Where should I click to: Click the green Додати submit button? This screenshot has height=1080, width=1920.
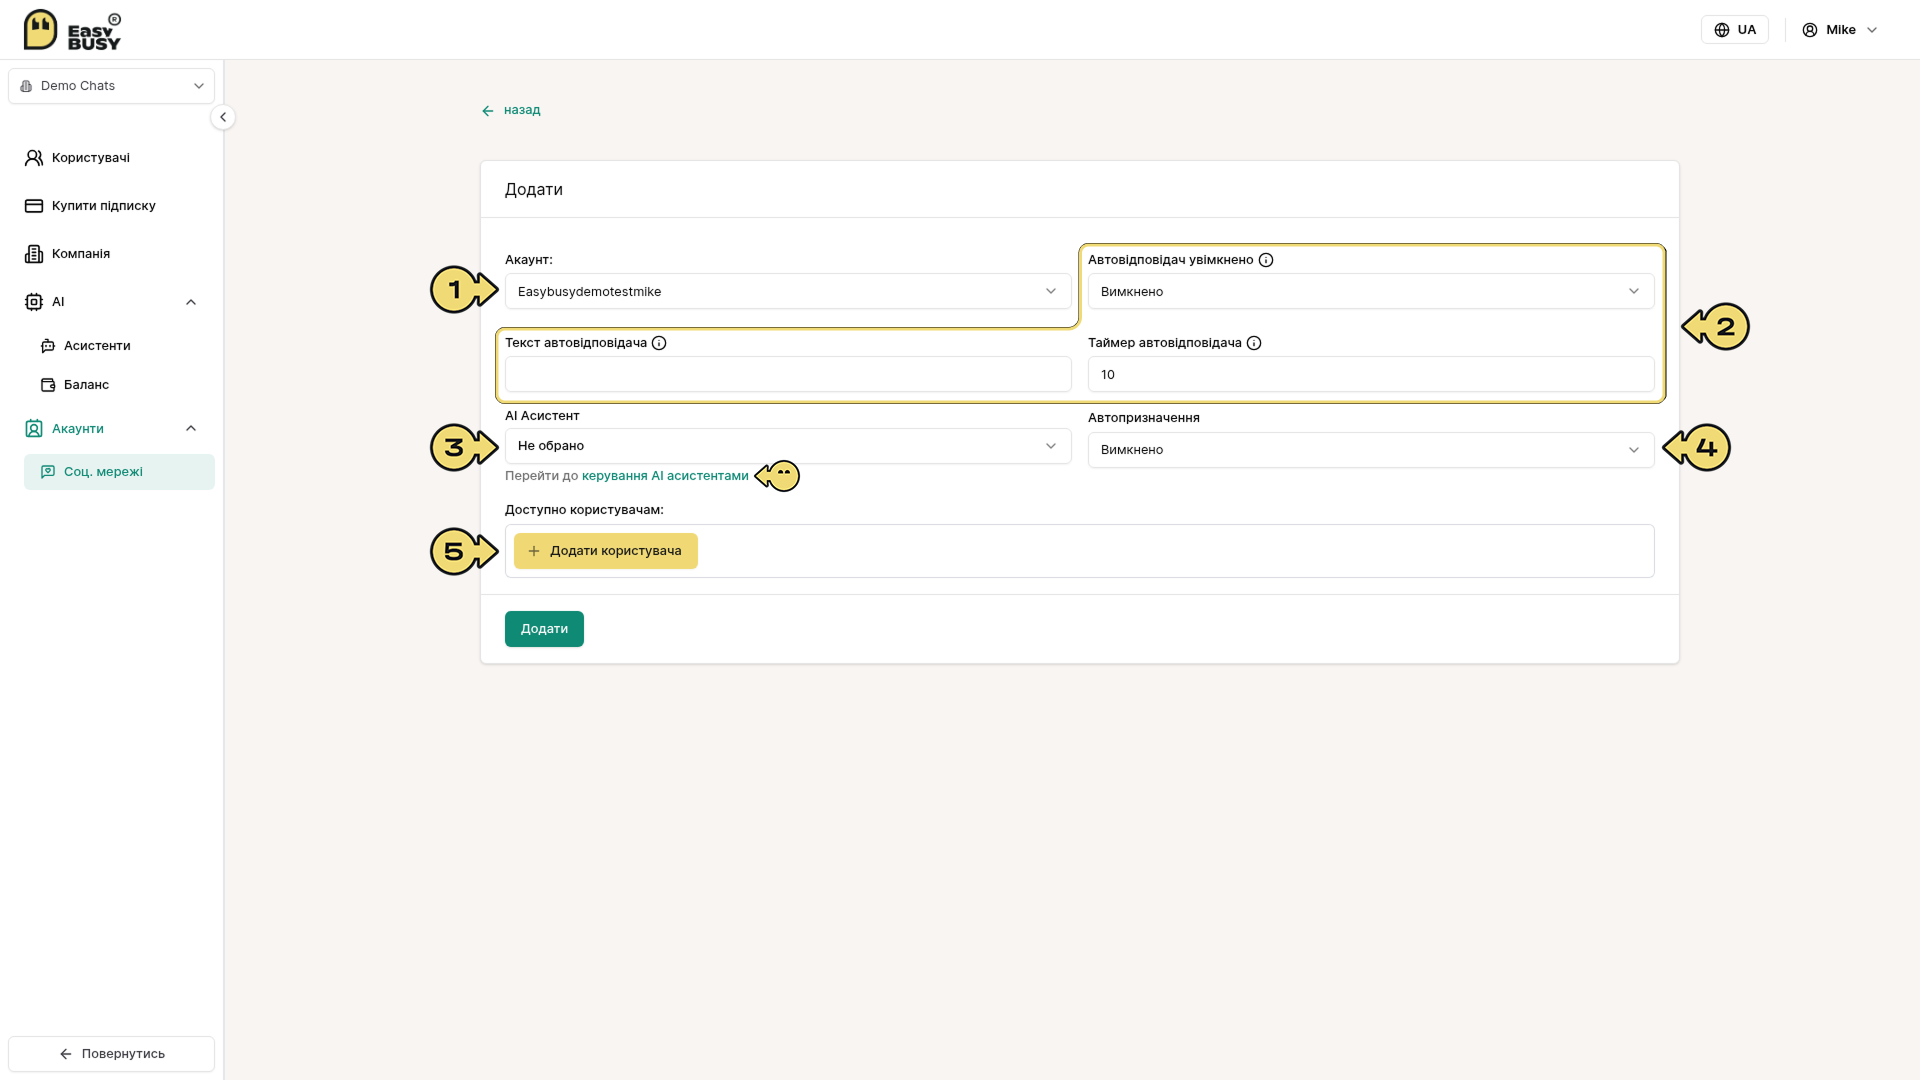[544, 629]
